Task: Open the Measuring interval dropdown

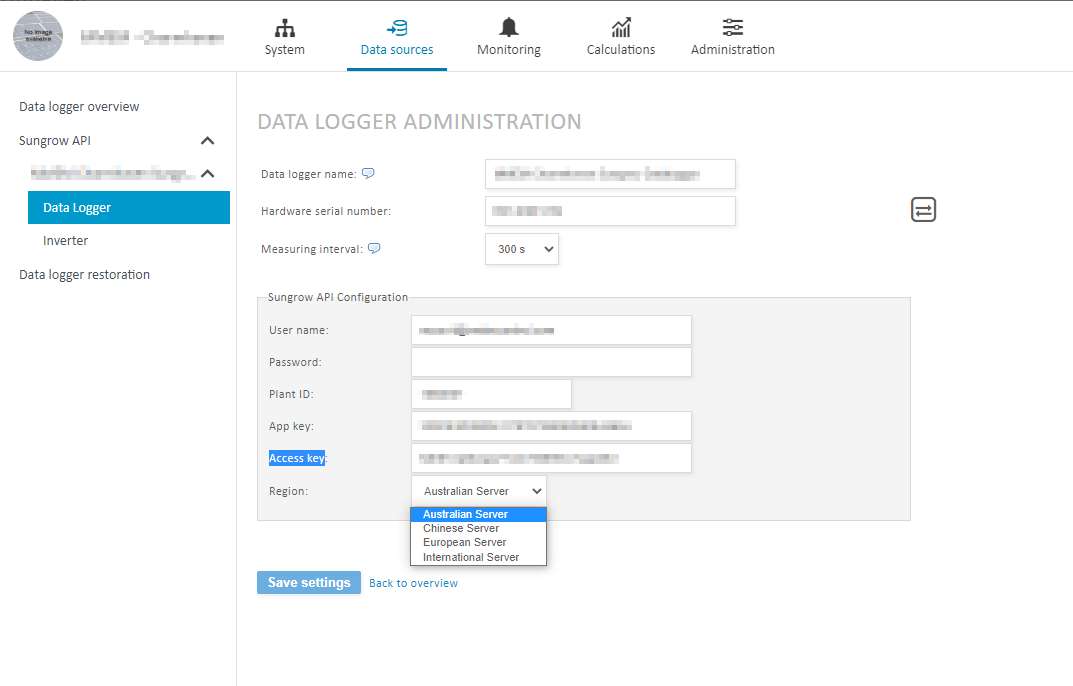Action: click(521, 248)
